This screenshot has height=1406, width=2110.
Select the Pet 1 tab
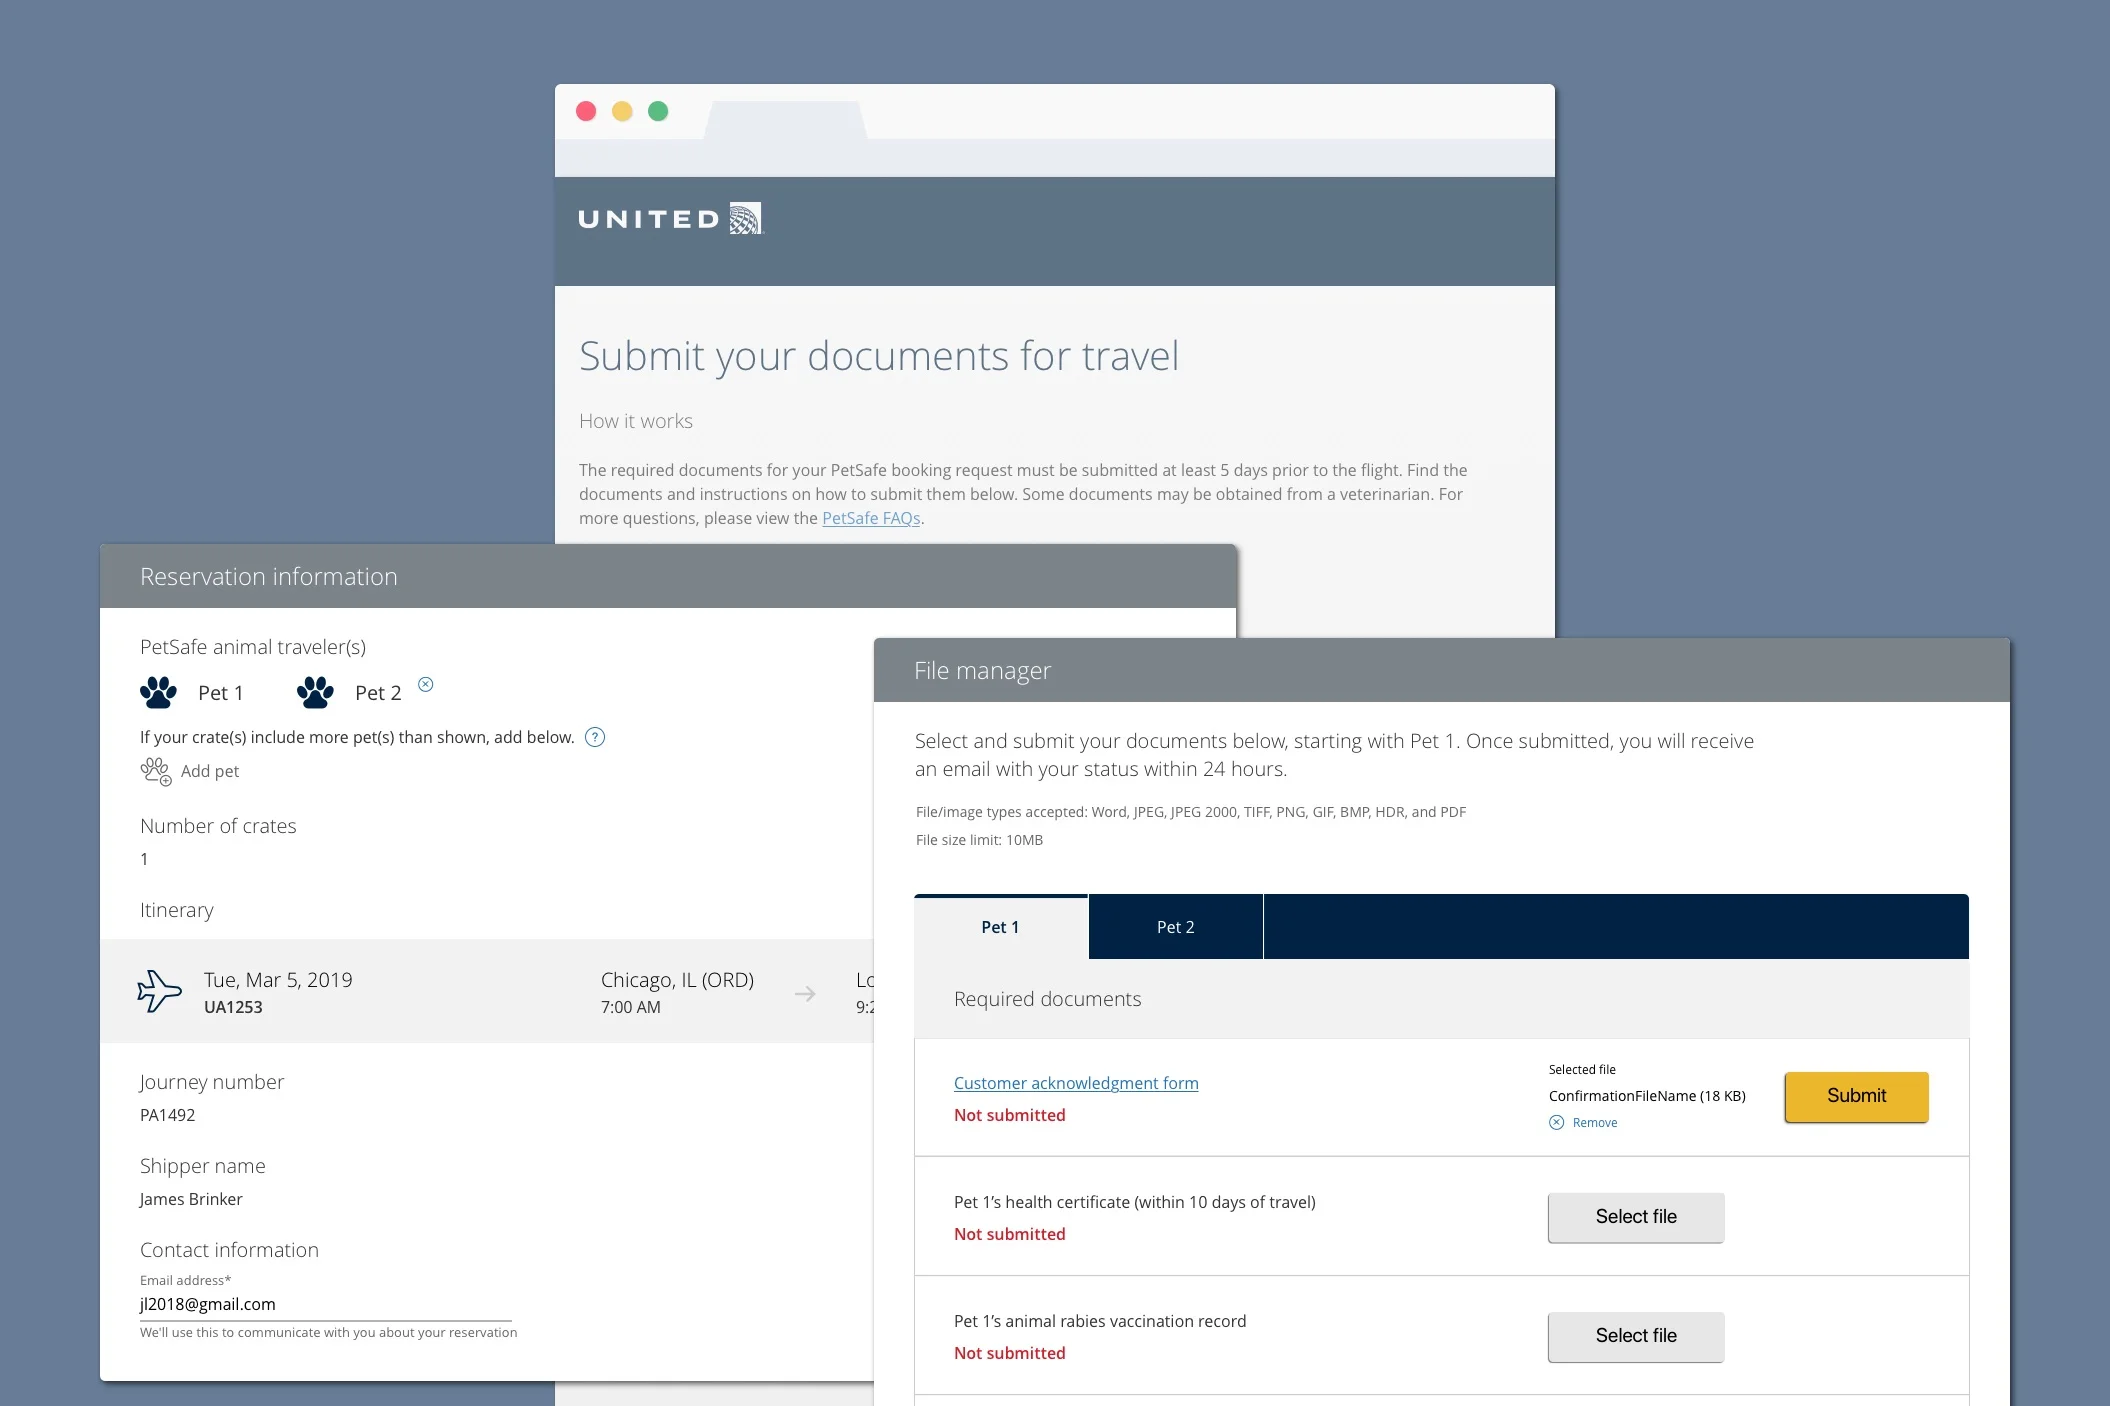1000,927
